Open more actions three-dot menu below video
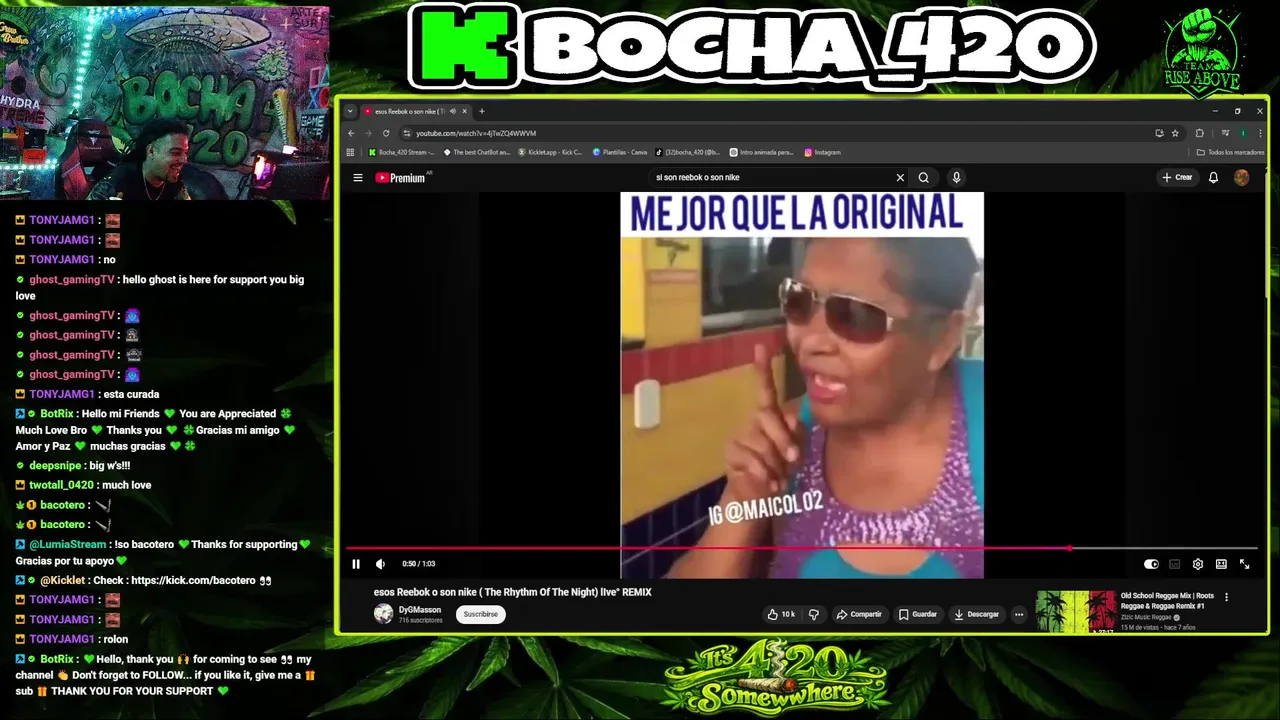The height and width of the screenshot is (720, 1280). coord(1019,614)
